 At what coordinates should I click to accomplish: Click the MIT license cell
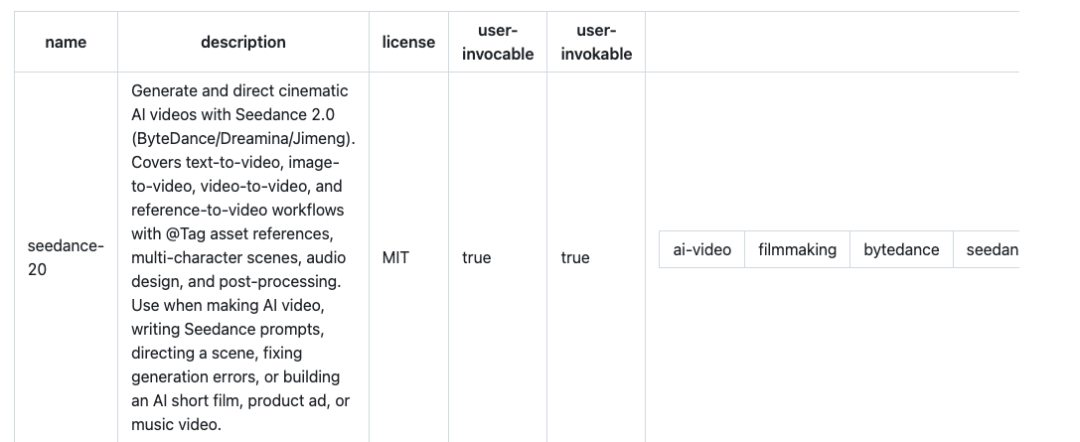tap(395, 257)
